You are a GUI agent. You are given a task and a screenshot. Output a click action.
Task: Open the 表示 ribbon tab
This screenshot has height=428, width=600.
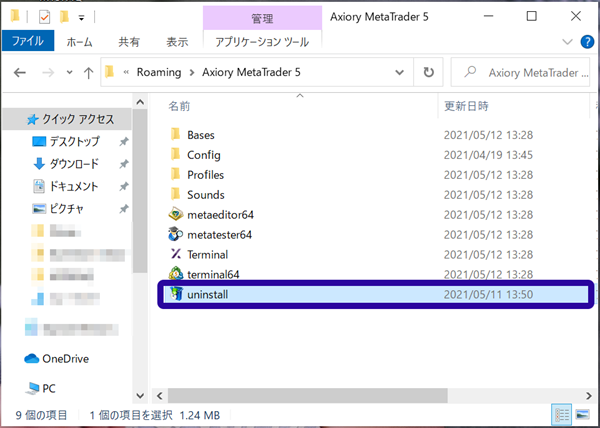click(x=177, y=42)
